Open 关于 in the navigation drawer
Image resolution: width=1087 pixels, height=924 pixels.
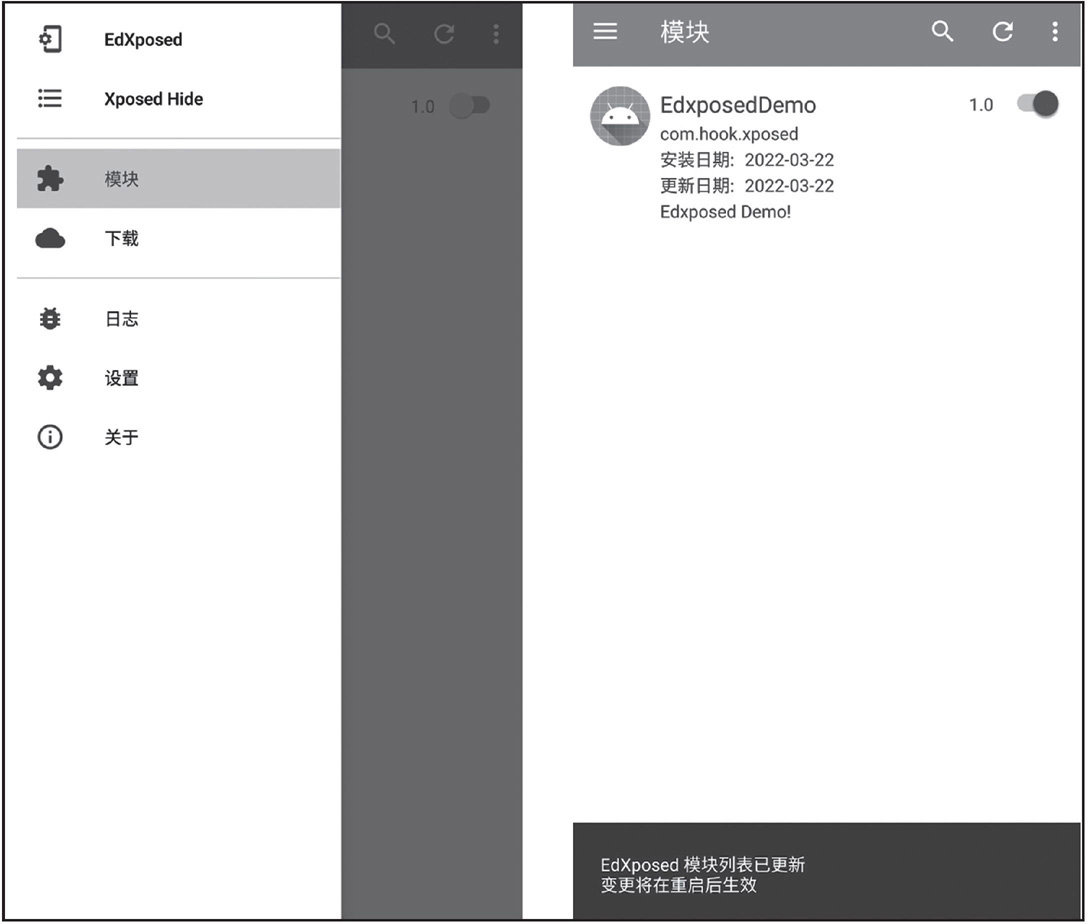[x=178, y=437]
